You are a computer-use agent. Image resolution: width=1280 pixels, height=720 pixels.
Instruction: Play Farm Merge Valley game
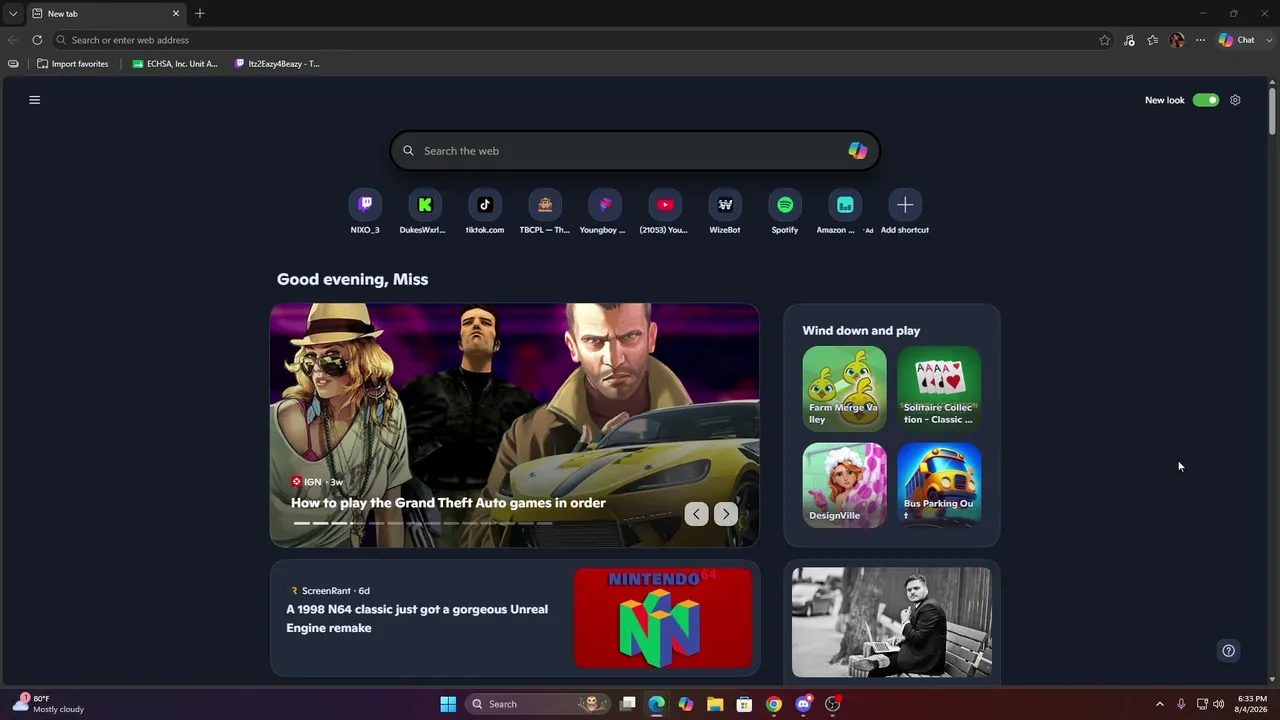[x=844, y=388]
